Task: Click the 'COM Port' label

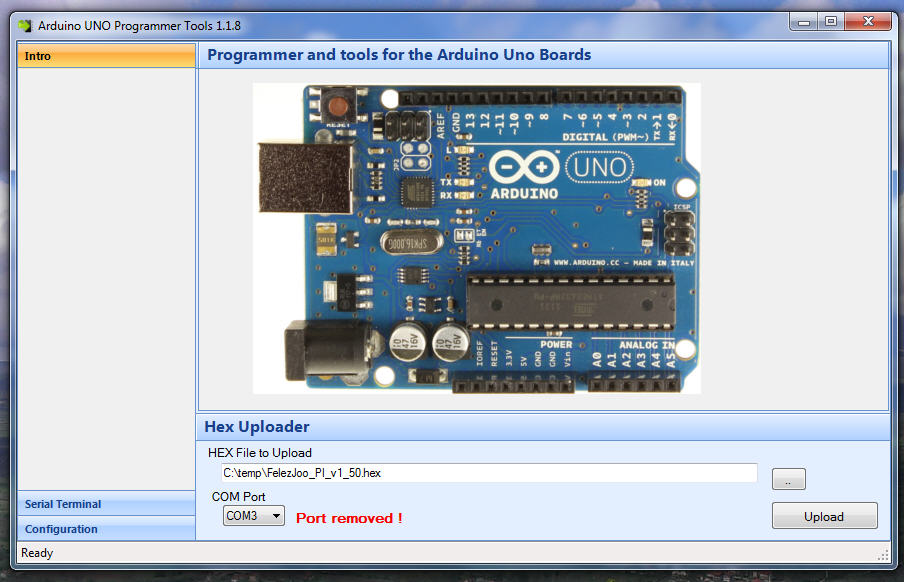Action: pyautogui.click(x=238, y=497)
